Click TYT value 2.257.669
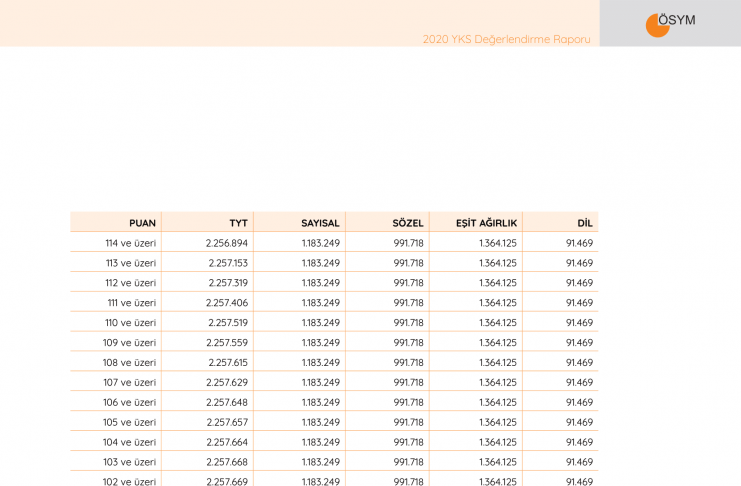 click(226, 481)
